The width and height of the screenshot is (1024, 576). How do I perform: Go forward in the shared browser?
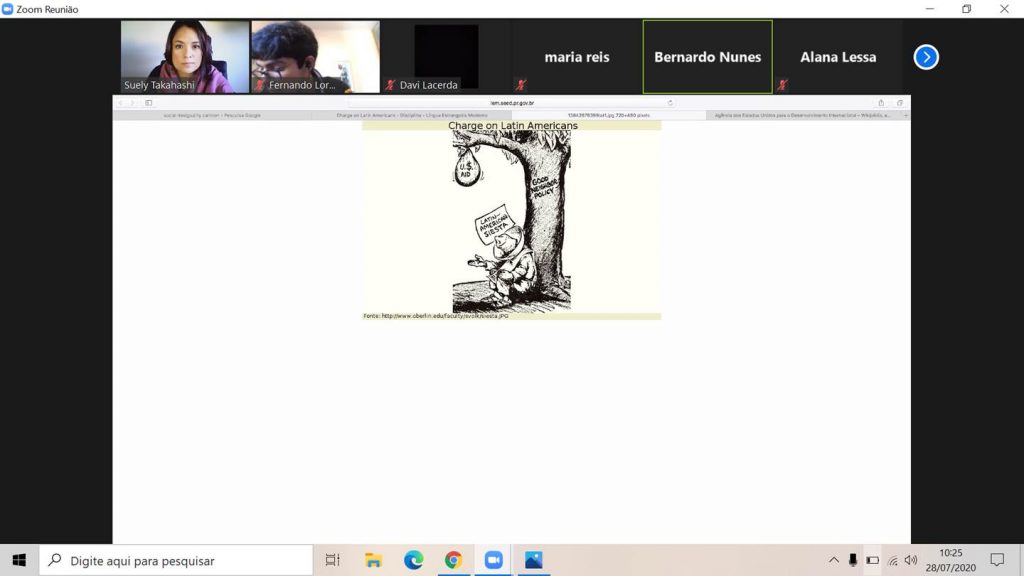[x=132, y=103]
